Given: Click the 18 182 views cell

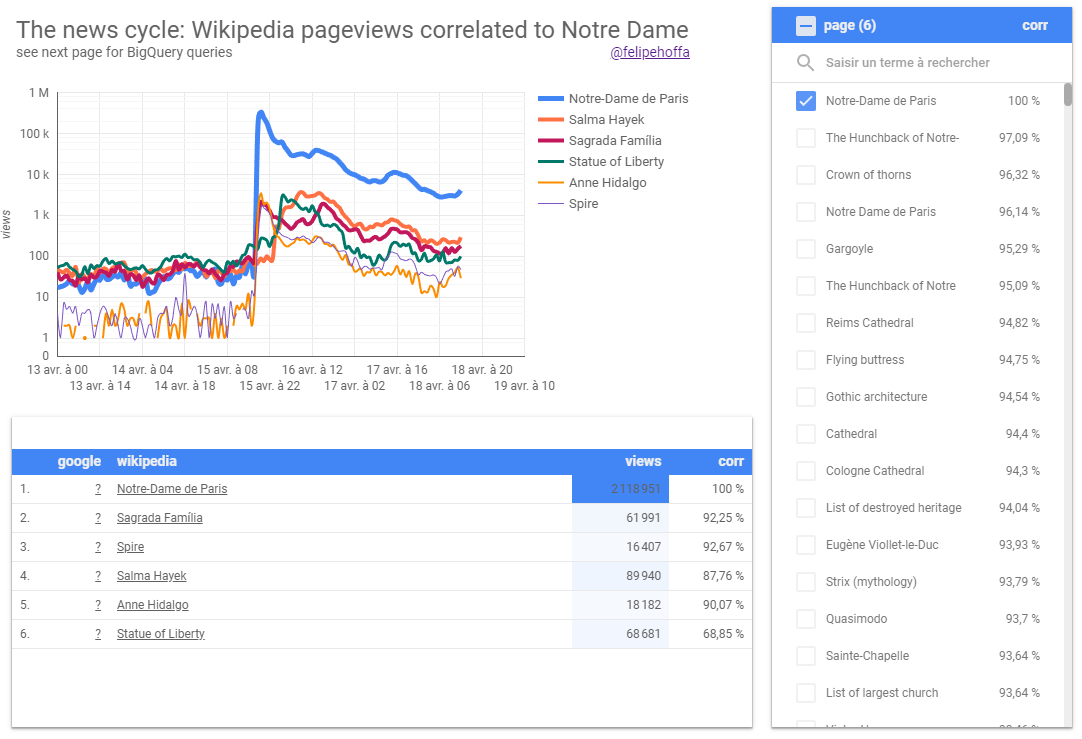Looking at the screenshot, I should [x=620, y=604].
